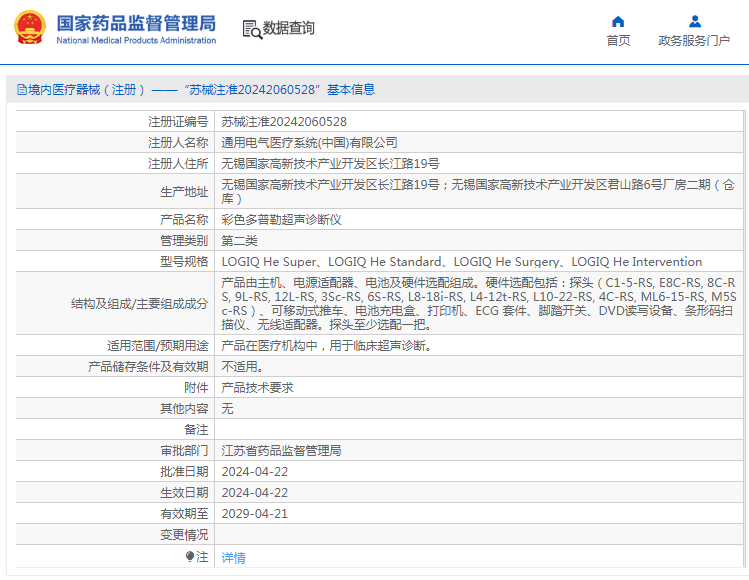This screenshot has height=580, width=749.
Task: Click the 政务服务门户 label
Action: pos(694,41)
